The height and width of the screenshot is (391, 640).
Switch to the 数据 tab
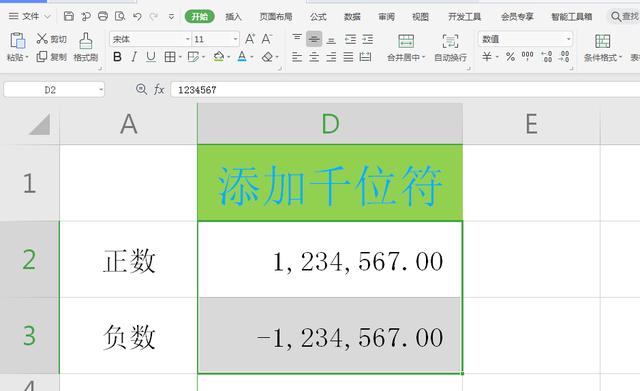click(352, 17)
